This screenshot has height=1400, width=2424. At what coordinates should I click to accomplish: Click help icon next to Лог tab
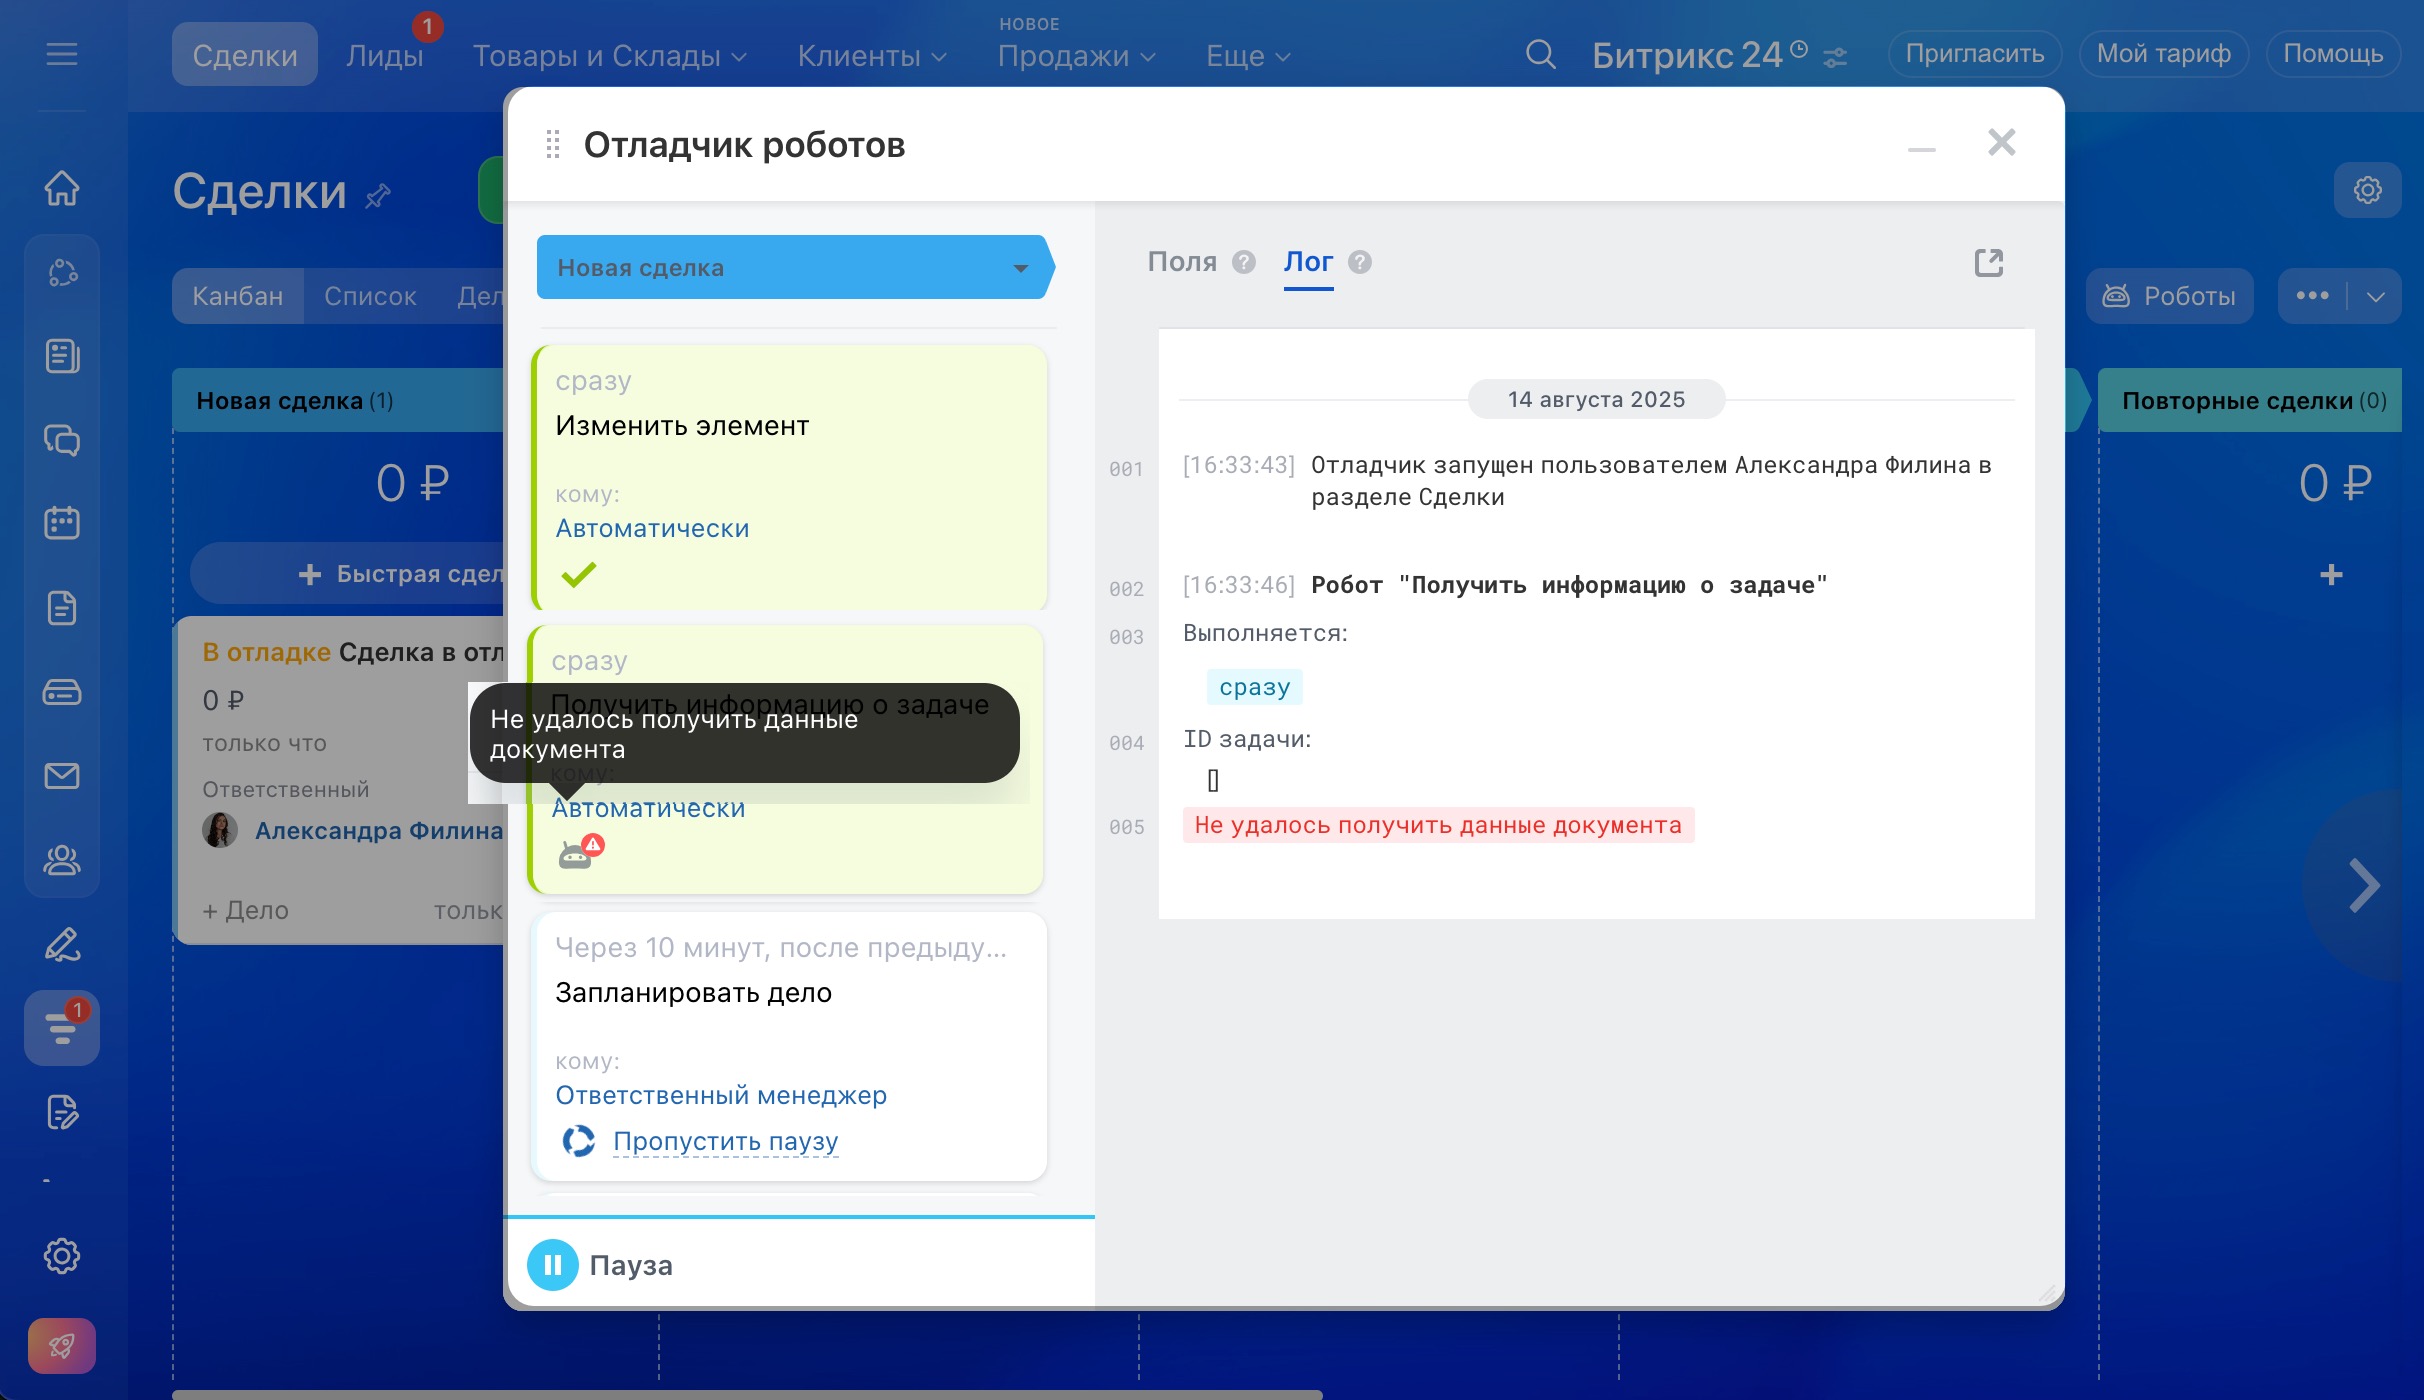(1359, 262)
